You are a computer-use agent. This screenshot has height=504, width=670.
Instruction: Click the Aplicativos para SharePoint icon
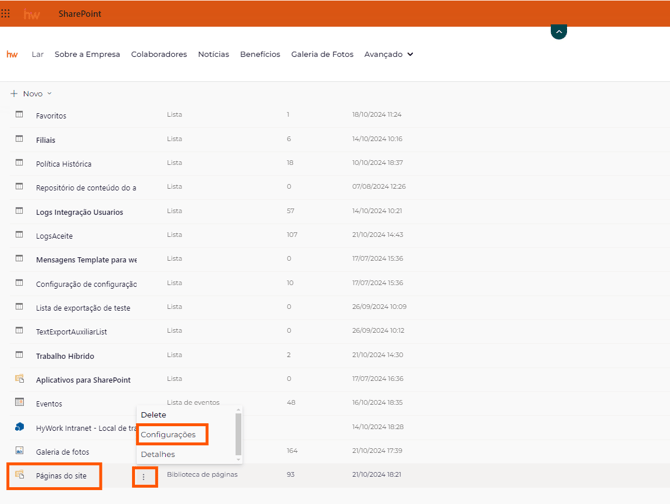click(x=19, y=380)
